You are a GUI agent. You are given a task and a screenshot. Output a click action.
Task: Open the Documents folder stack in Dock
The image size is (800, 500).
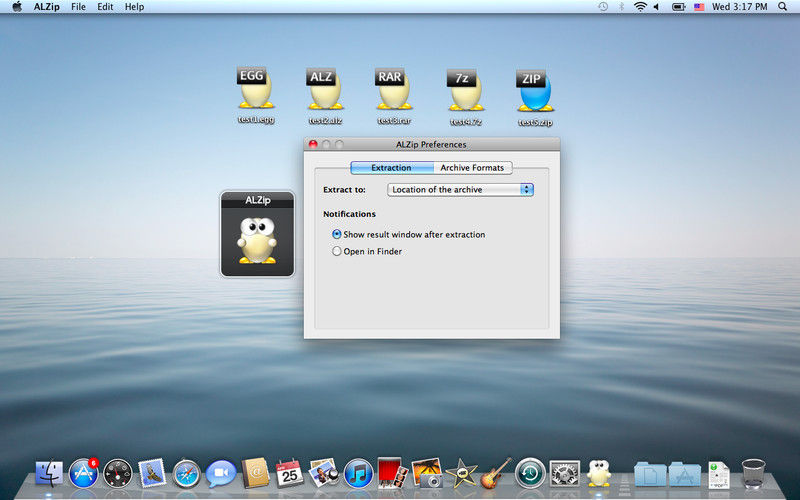(x=649, y=473)
